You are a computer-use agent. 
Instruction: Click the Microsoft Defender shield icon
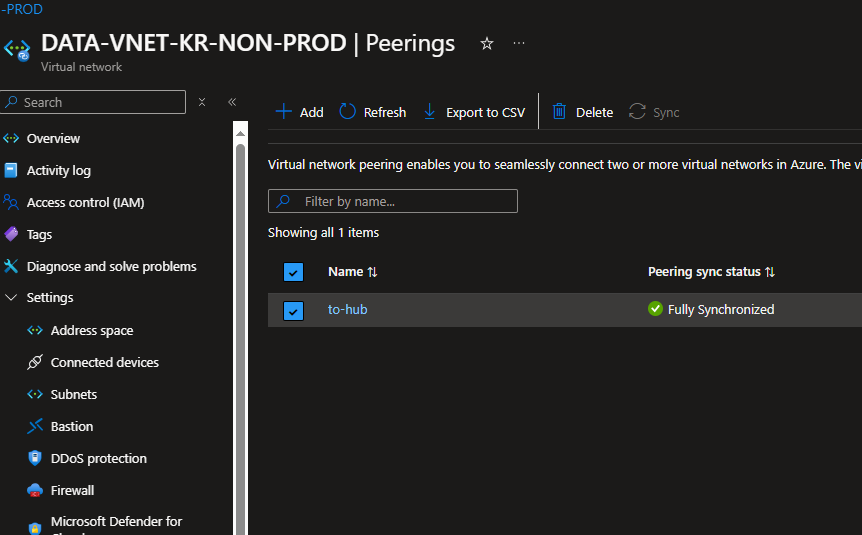point(35,528)
